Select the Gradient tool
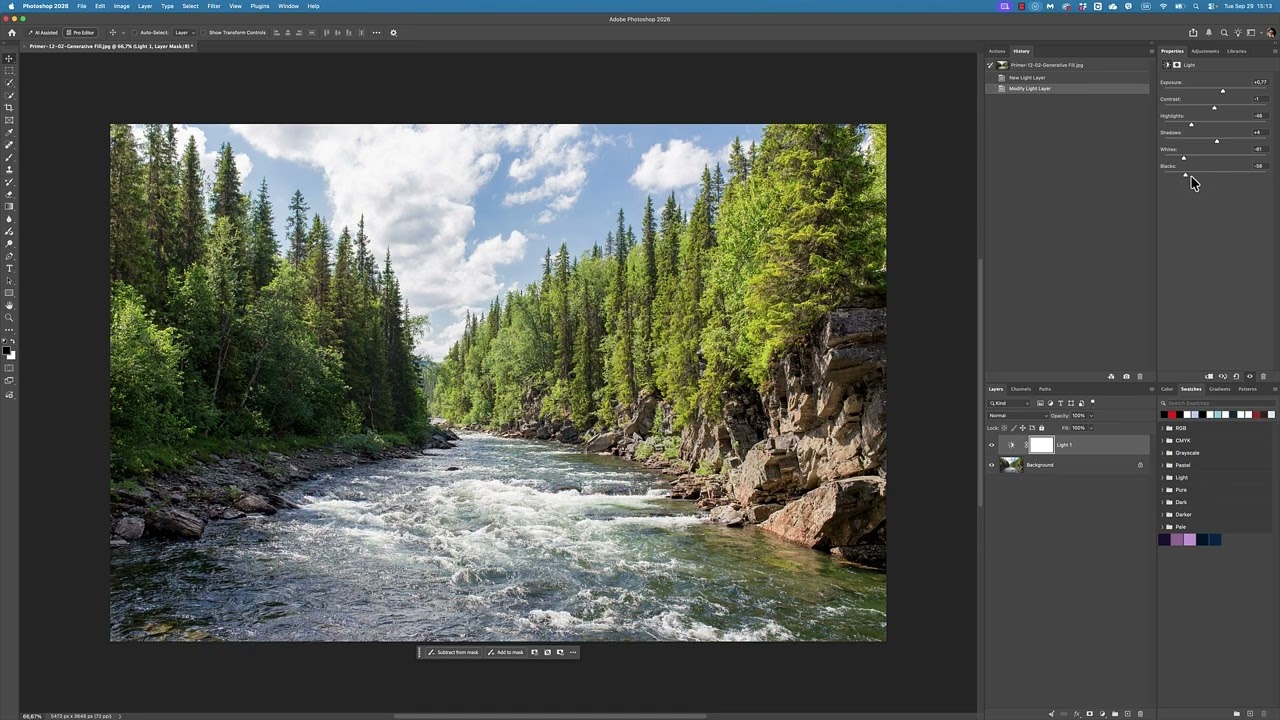1280x720 pixels. 10,206
